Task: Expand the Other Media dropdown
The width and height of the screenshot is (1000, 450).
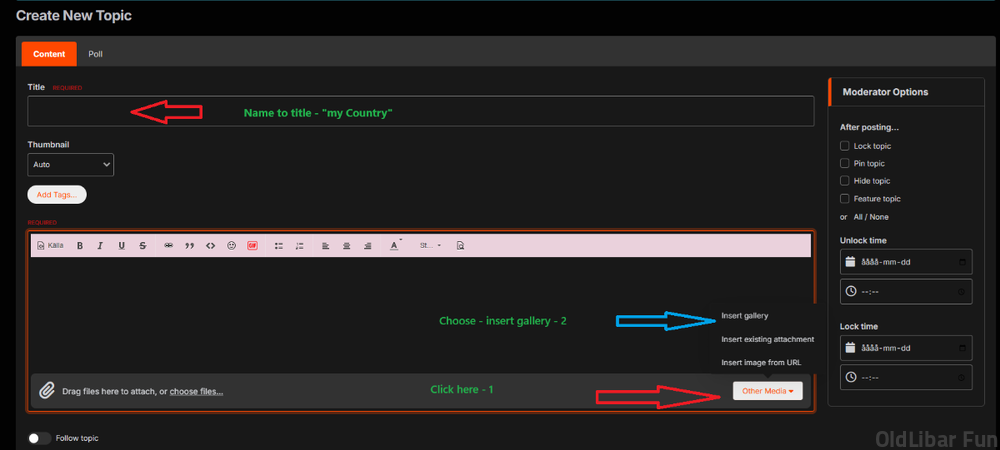Action: (767, 391)
